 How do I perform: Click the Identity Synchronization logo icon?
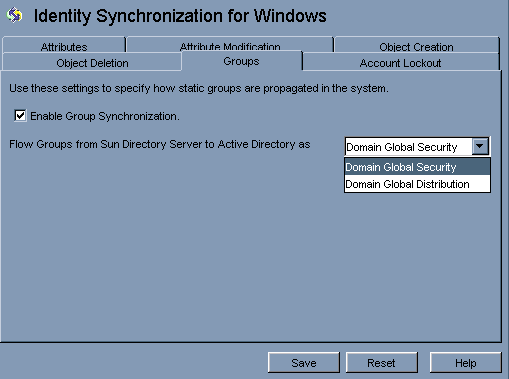click(x=14, y=15)
